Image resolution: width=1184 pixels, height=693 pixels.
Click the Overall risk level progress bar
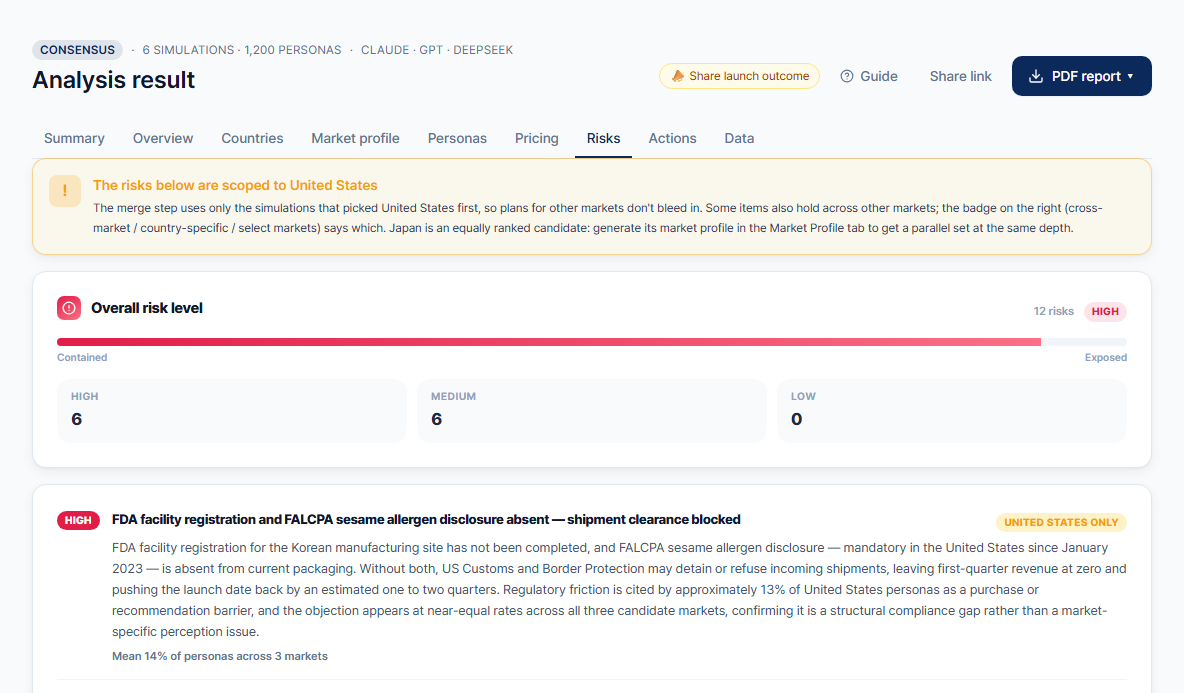point(592,342)
